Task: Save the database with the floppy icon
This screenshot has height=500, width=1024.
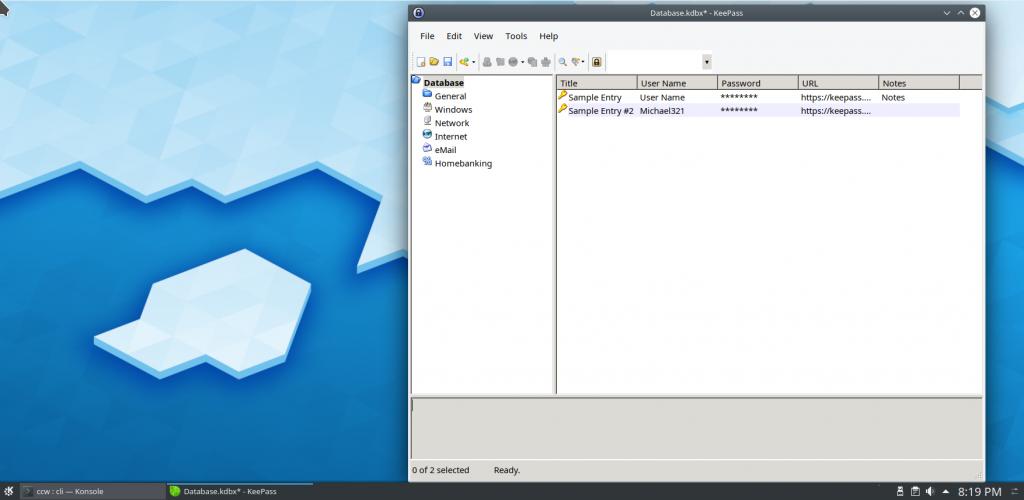Action: coord(448,62)
